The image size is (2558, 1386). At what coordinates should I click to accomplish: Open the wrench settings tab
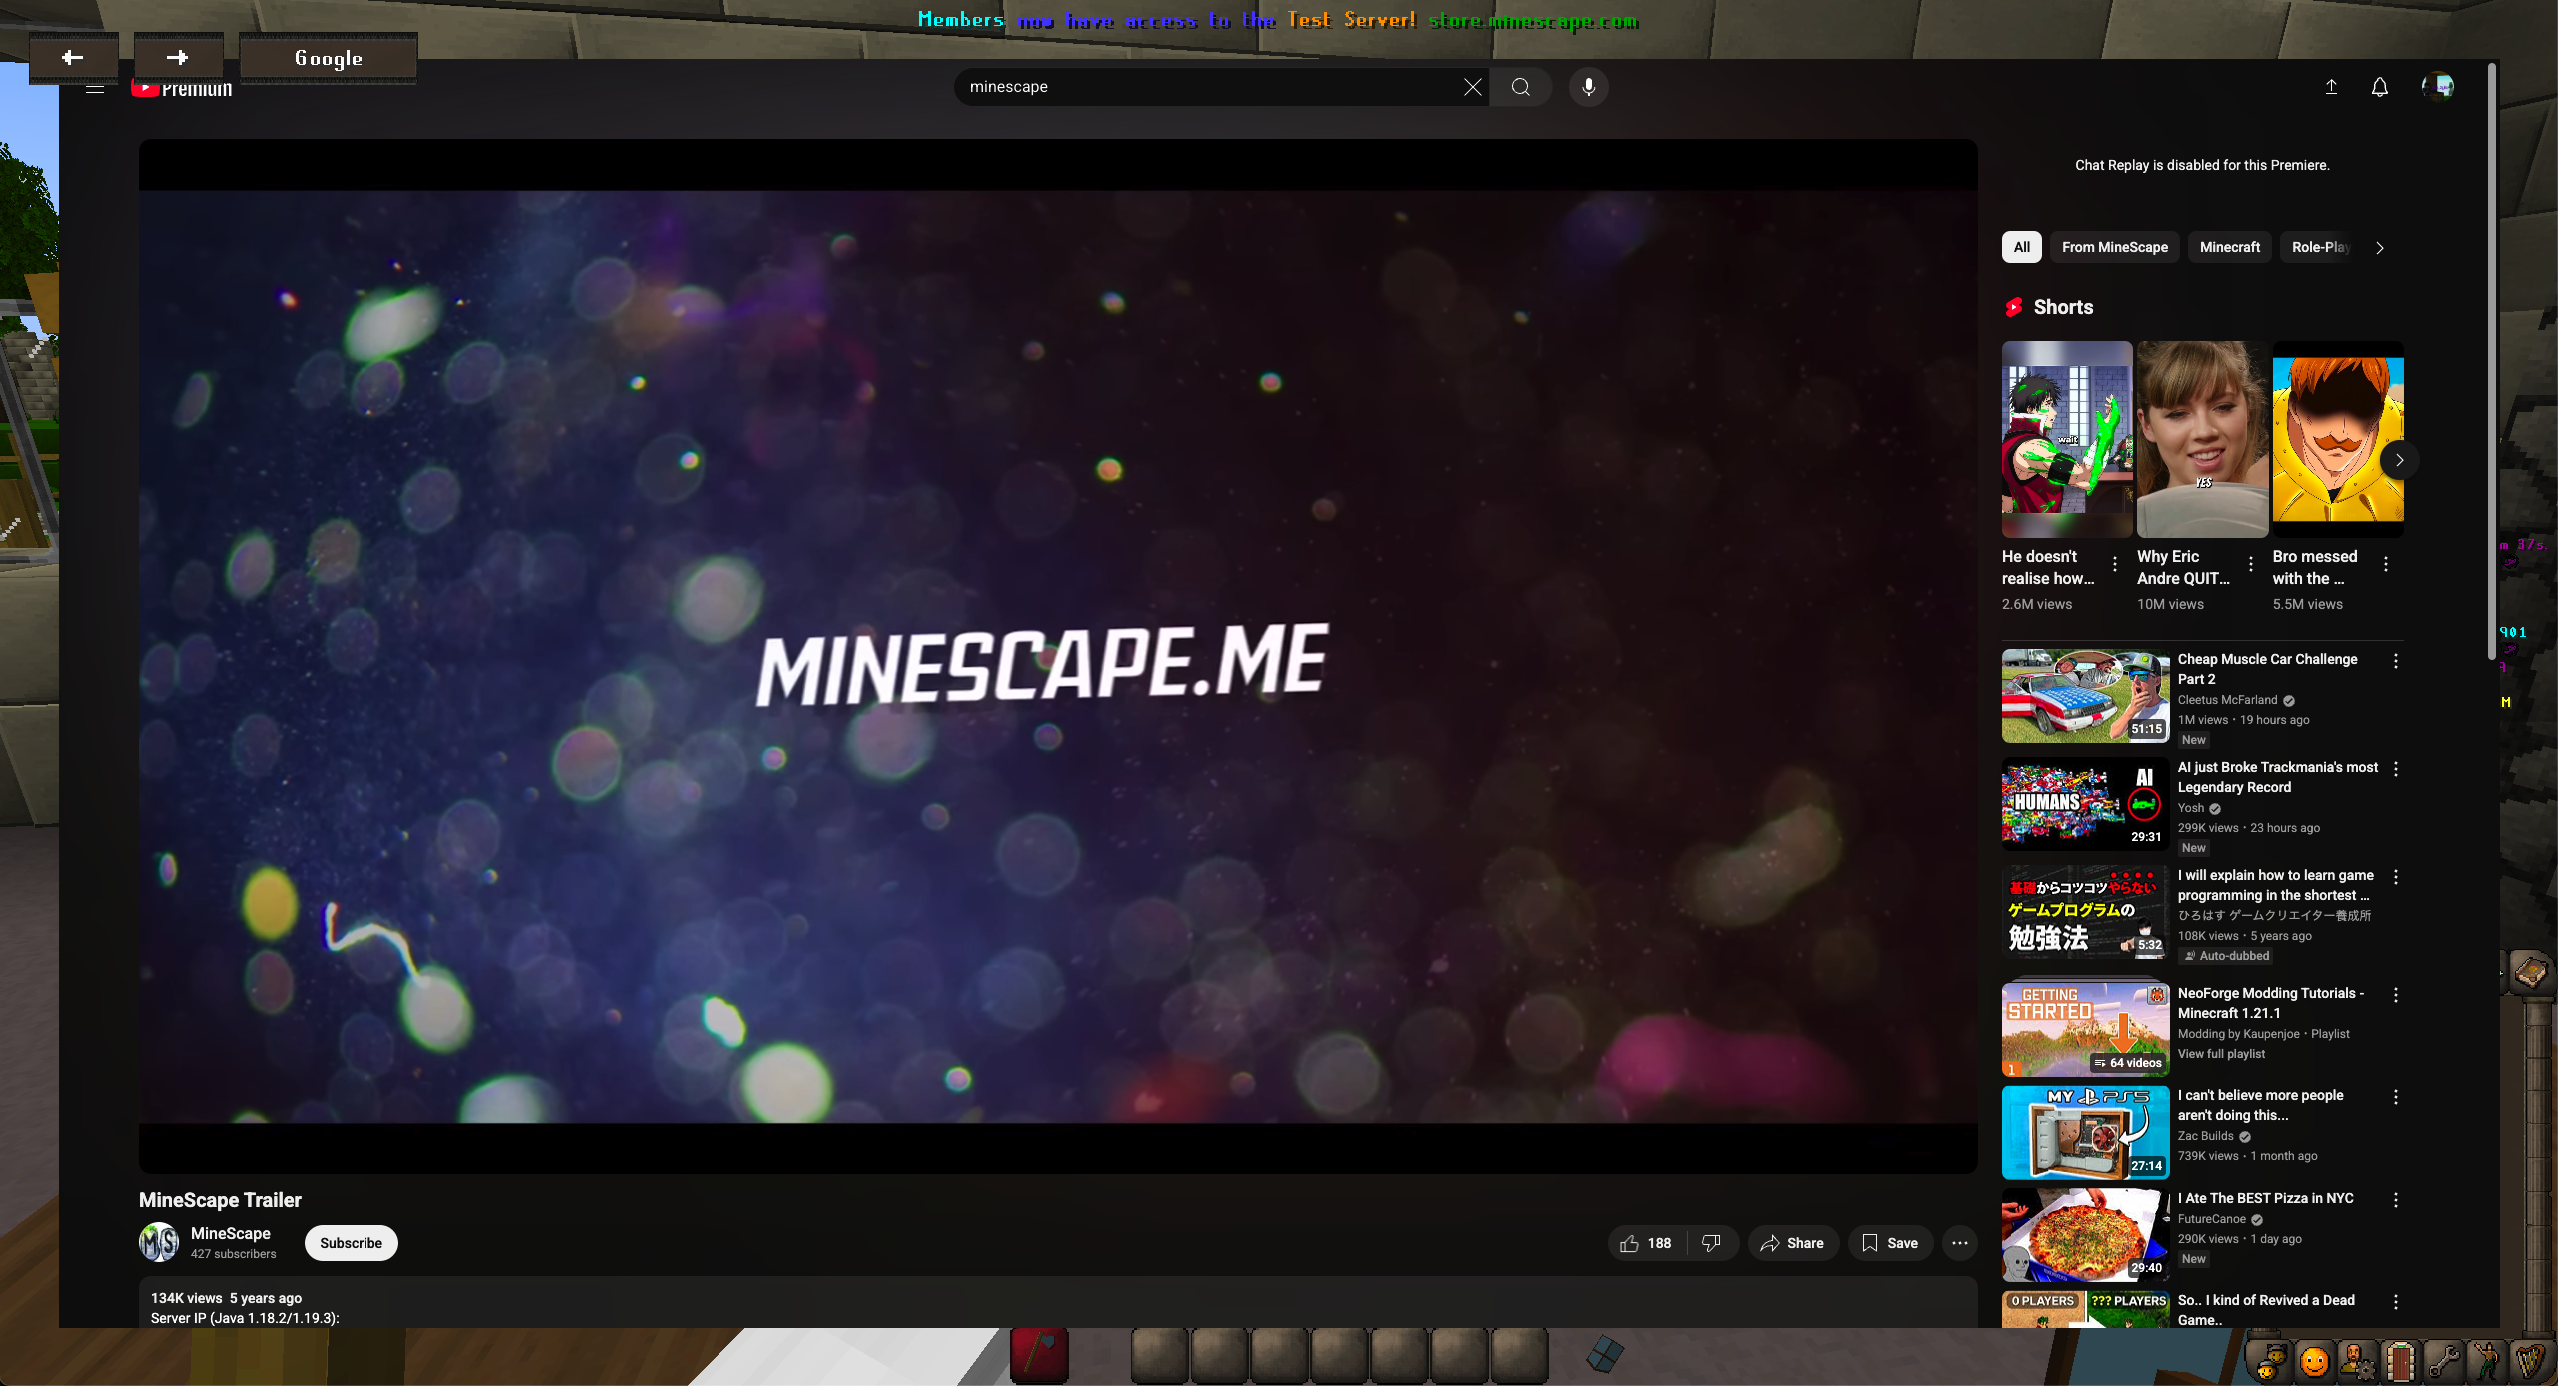(x=2443, y=1361)
